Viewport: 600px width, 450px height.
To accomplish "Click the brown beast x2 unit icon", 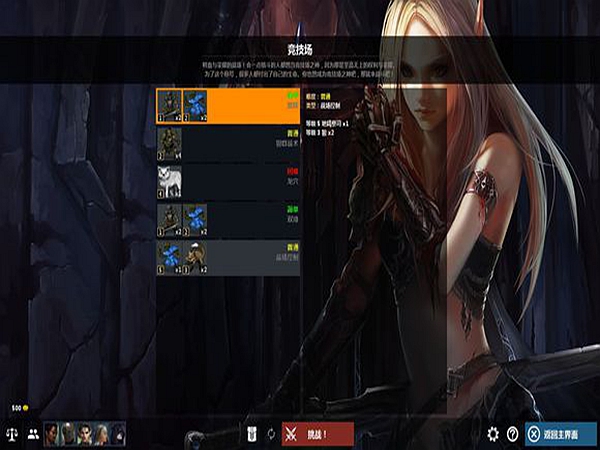I will [x=195, y=258].
